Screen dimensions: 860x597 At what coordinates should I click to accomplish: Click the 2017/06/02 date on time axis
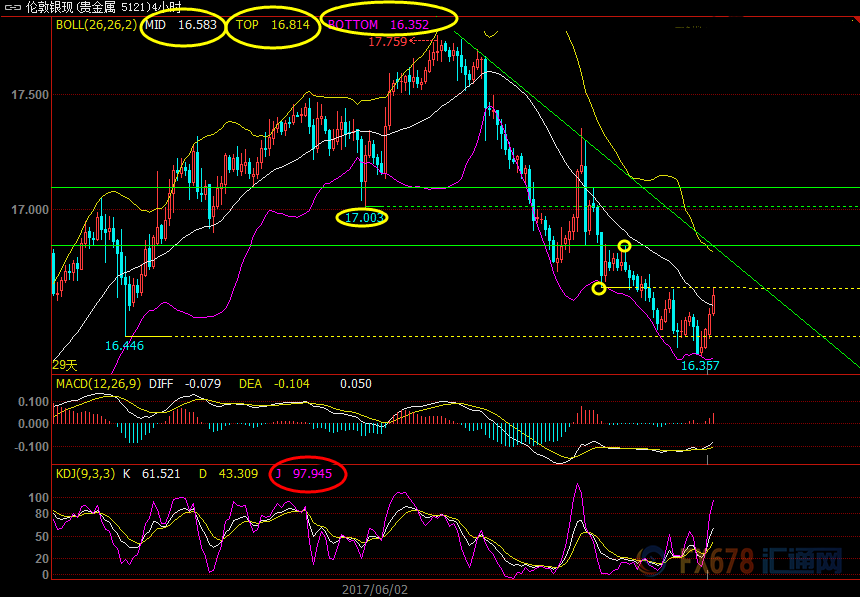tap(375, 589)
